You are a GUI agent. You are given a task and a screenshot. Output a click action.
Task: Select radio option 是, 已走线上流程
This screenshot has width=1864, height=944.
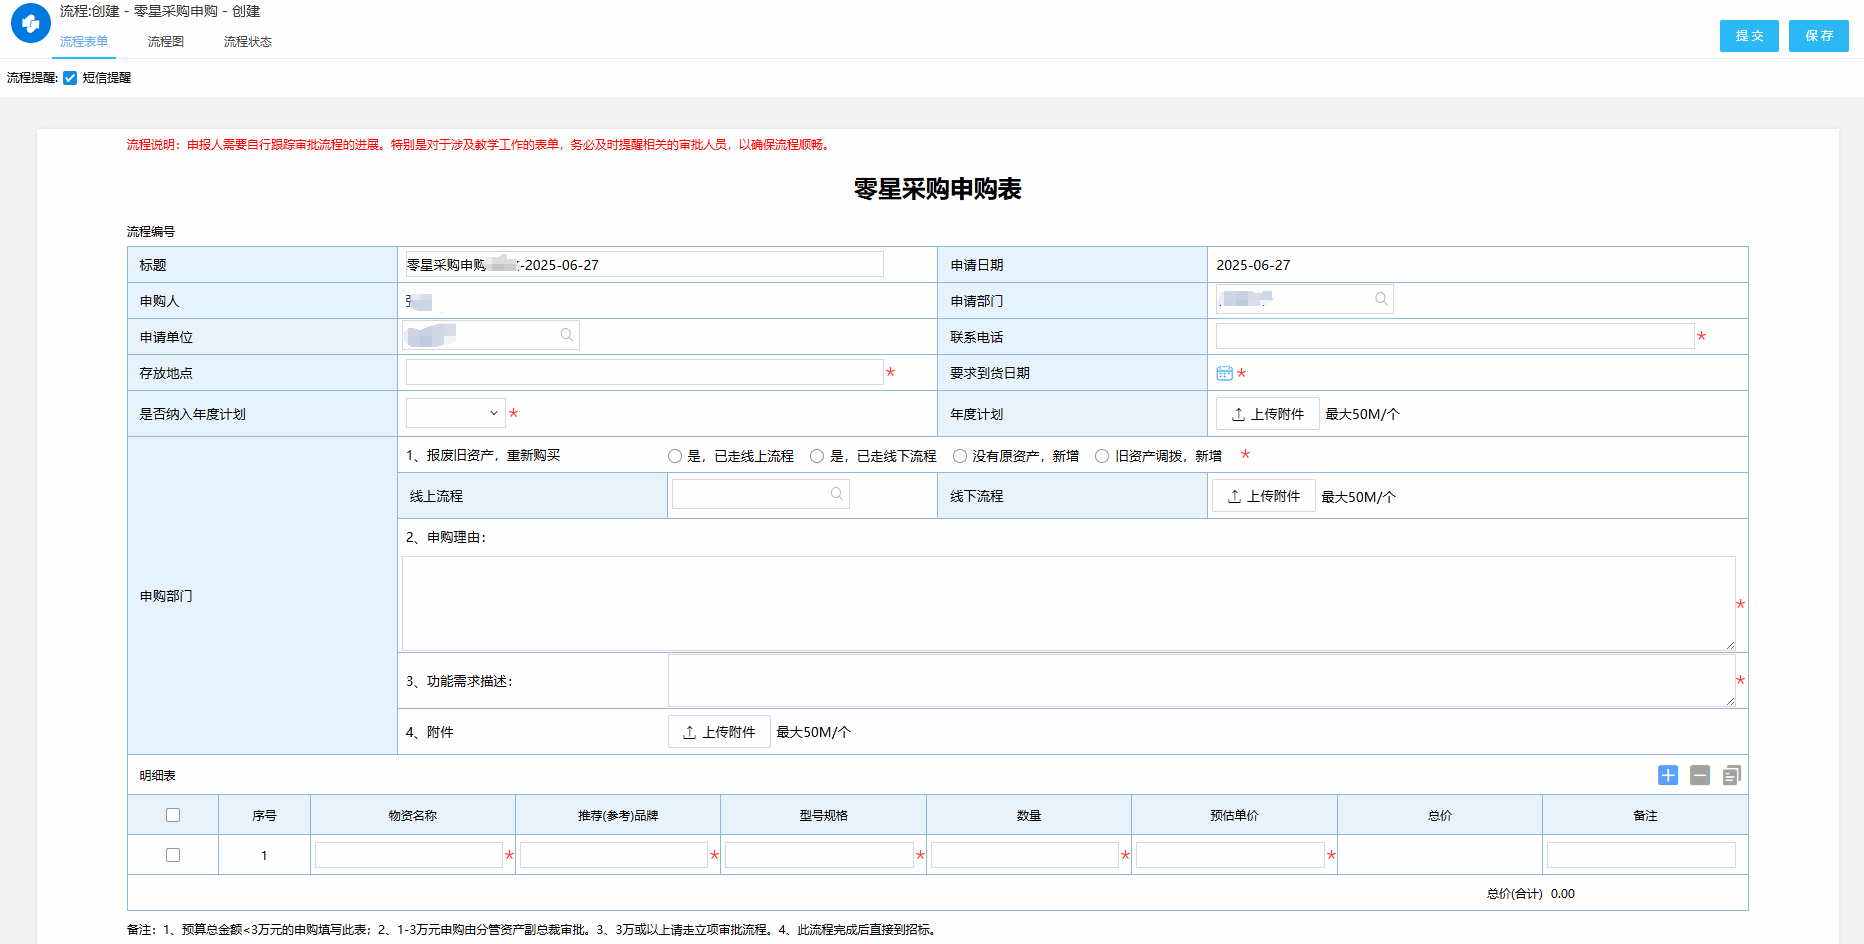pyautogui.click(x=675, y=456)
